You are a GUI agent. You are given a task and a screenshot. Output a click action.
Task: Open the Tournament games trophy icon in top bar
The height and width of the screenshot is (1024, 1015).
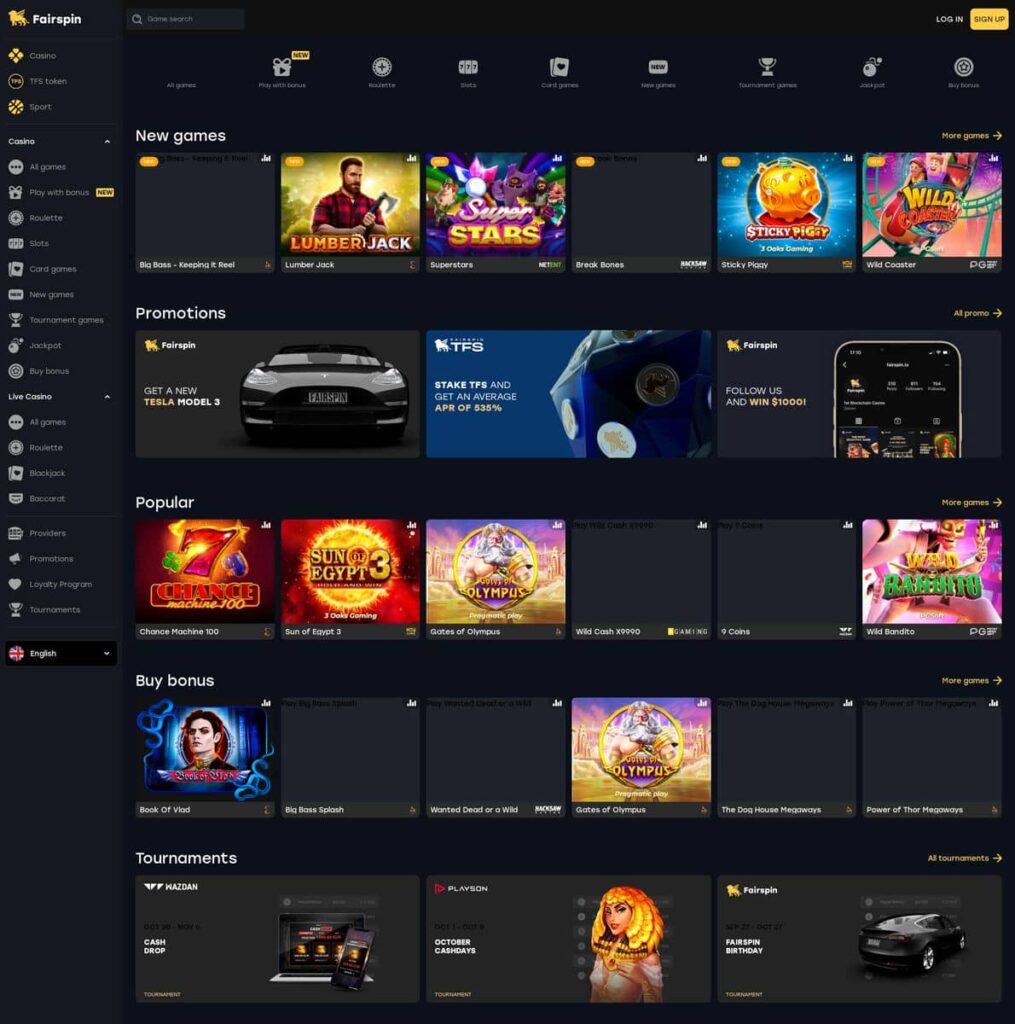pos(767,67)
